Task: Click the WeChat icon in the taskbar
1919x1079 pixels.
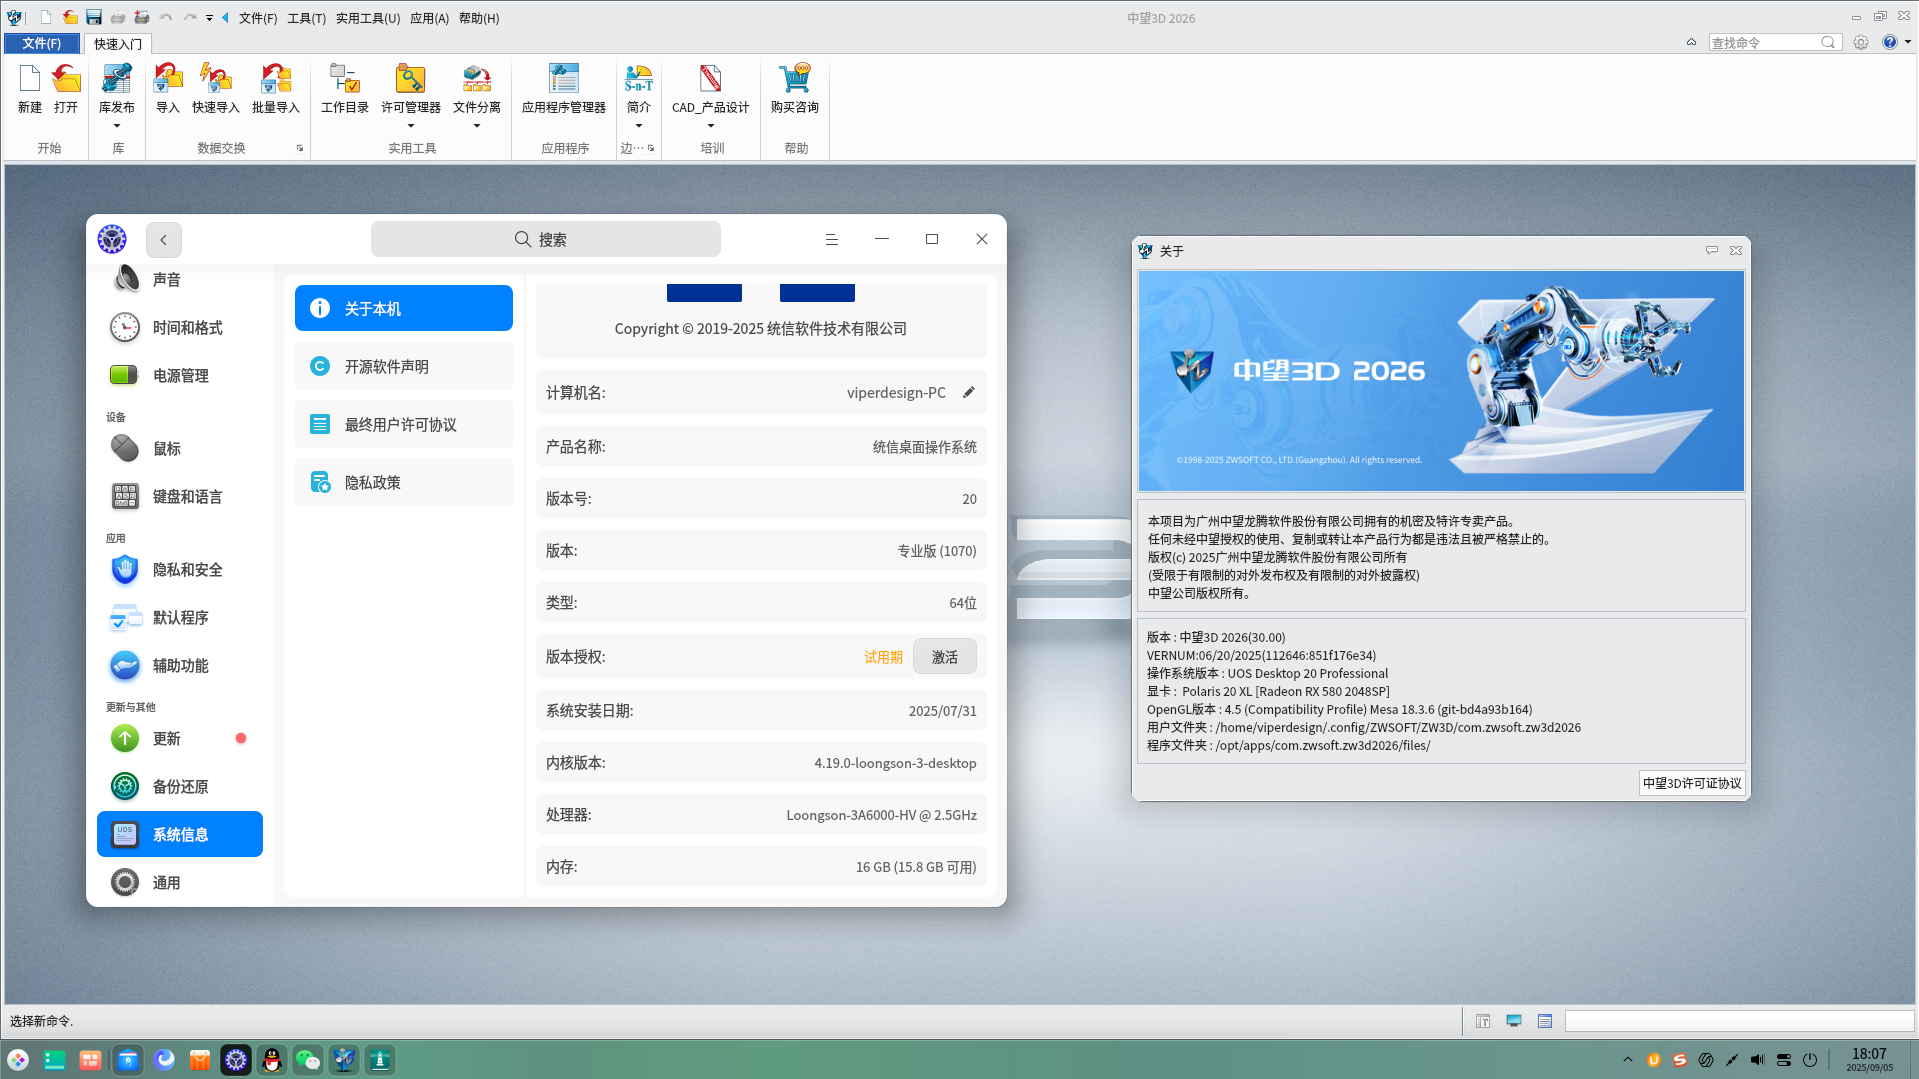Action: (308, 1060)
